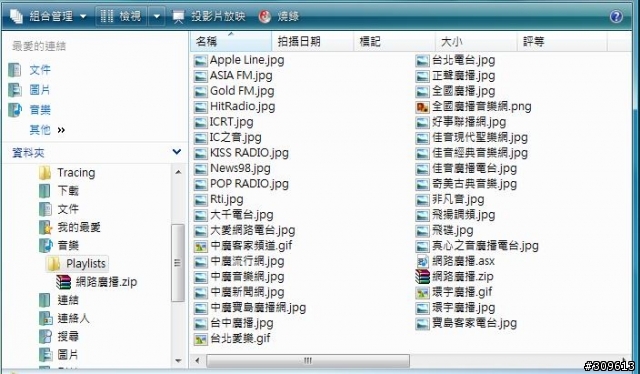
Task: Click file name 中廣寶島廣播網.jpg
Action: click(x=258, y=308)
